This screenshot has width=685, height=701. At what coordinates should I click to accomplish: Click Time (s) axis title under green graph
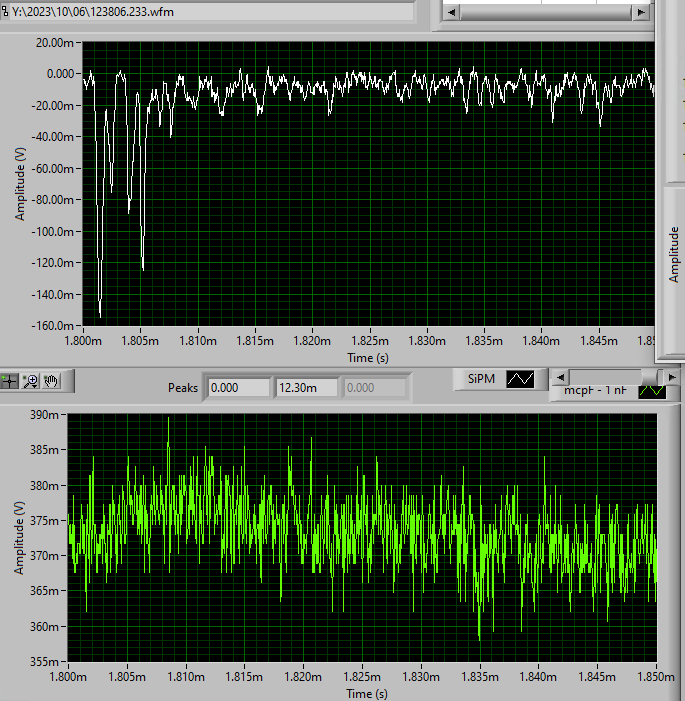[x=367, y=693]
